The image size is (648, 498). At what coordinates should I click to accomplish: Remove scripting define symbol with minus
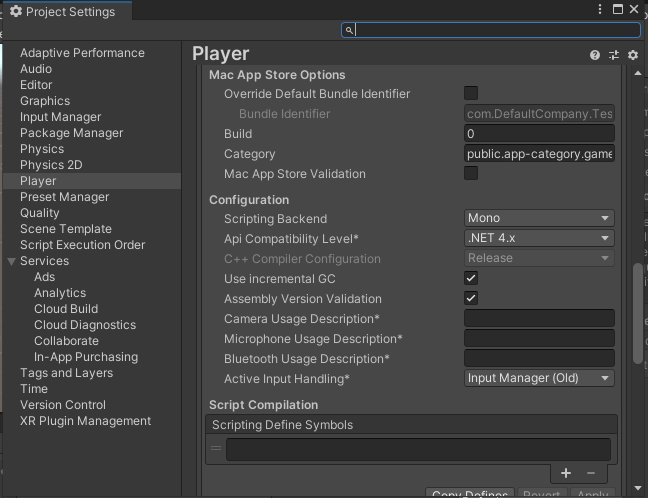[591, 473]
